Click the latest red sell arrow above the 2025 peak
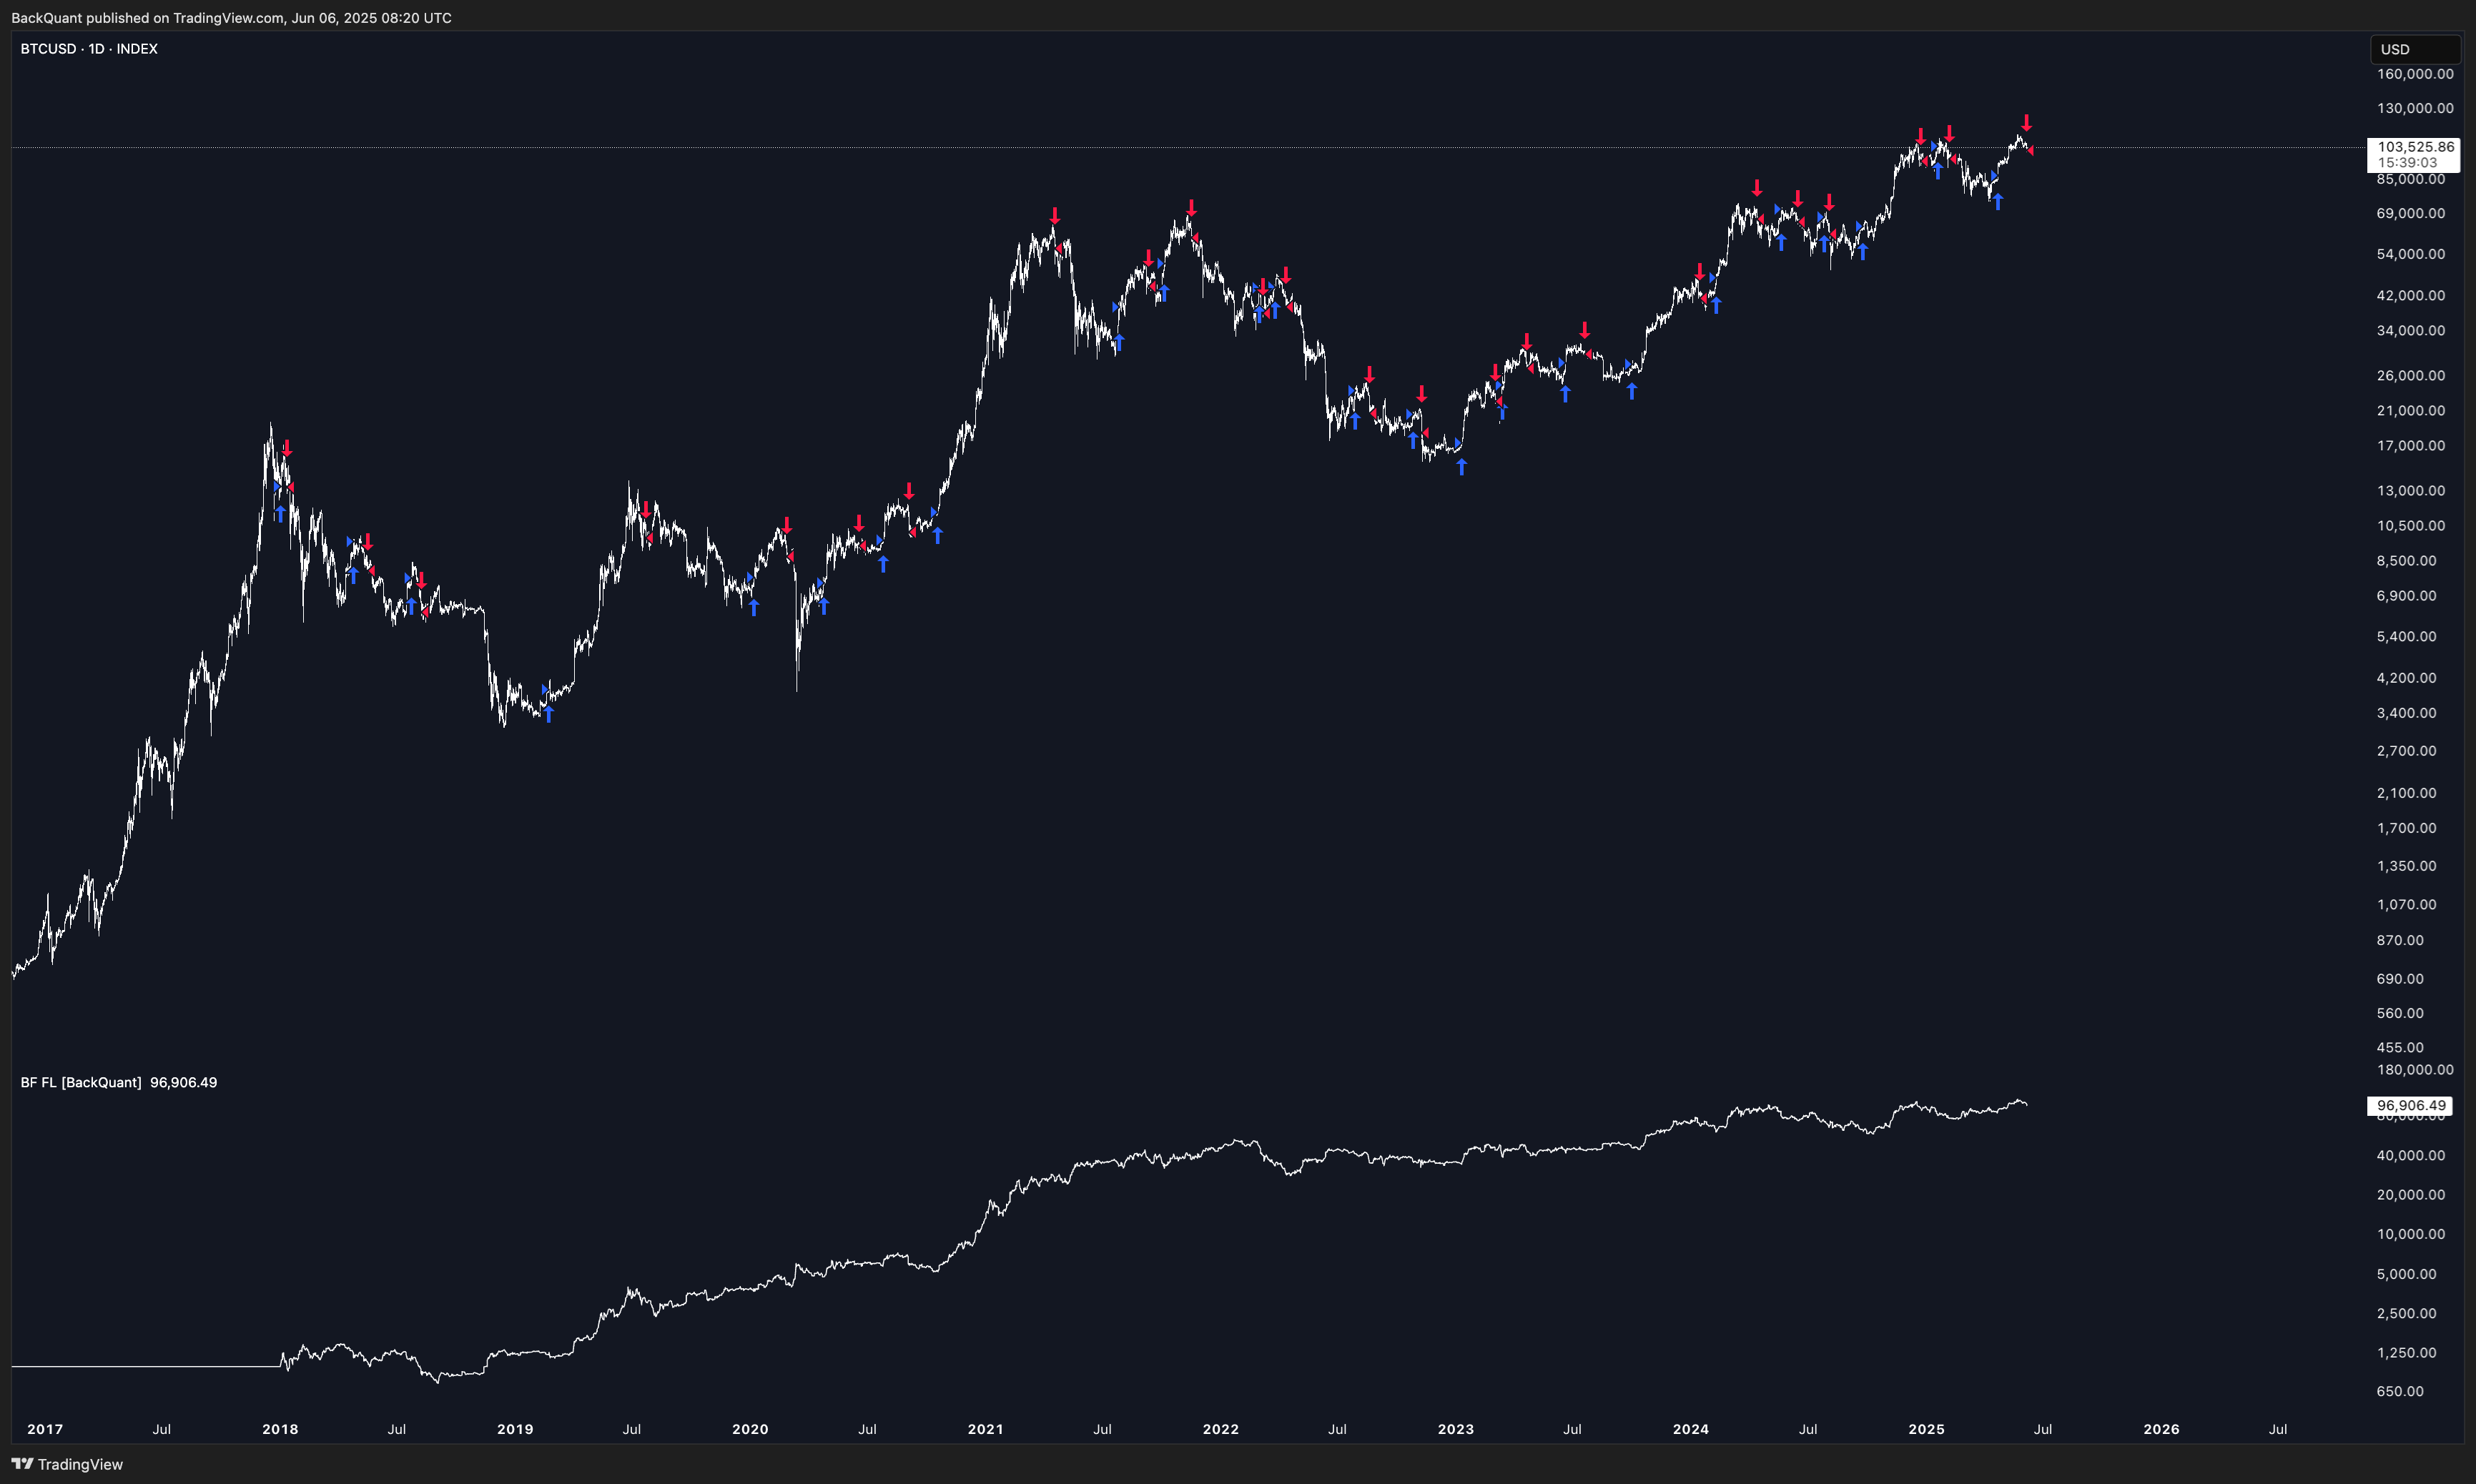This screenshot has height=1484, width=2476. (2026, 123)
